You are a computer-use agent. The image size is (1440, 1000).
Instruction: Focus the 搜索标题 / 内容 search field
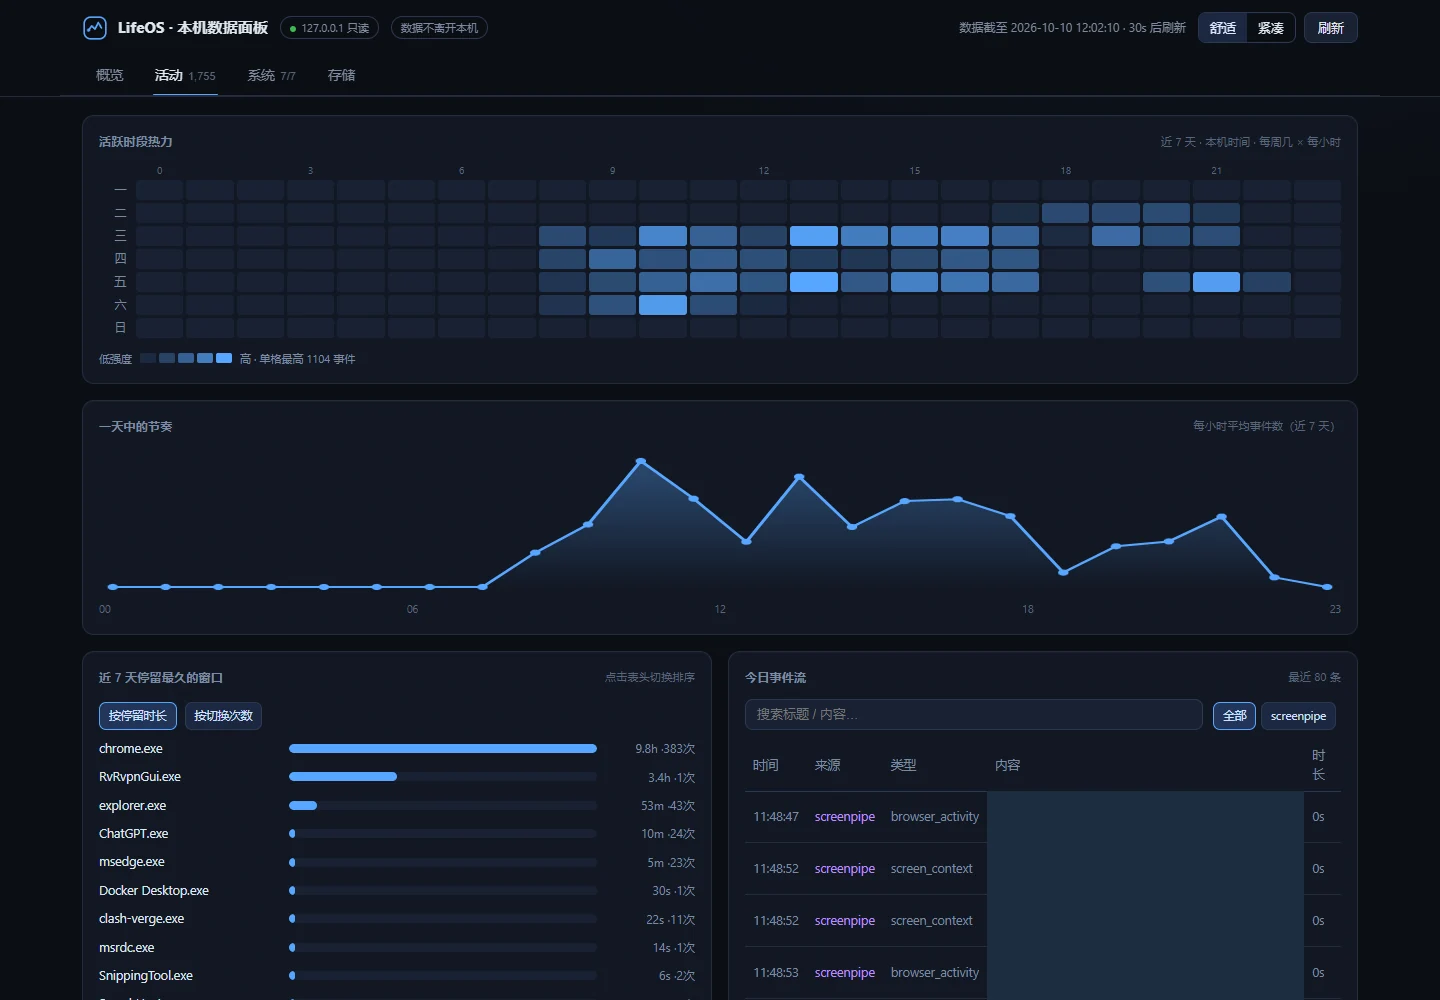click(x=973, y=715)
